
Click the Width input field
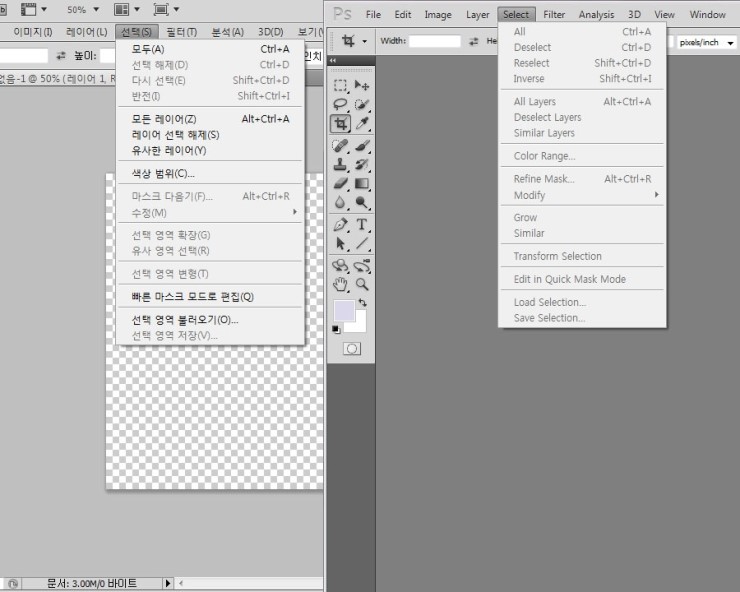pos(435,41)
